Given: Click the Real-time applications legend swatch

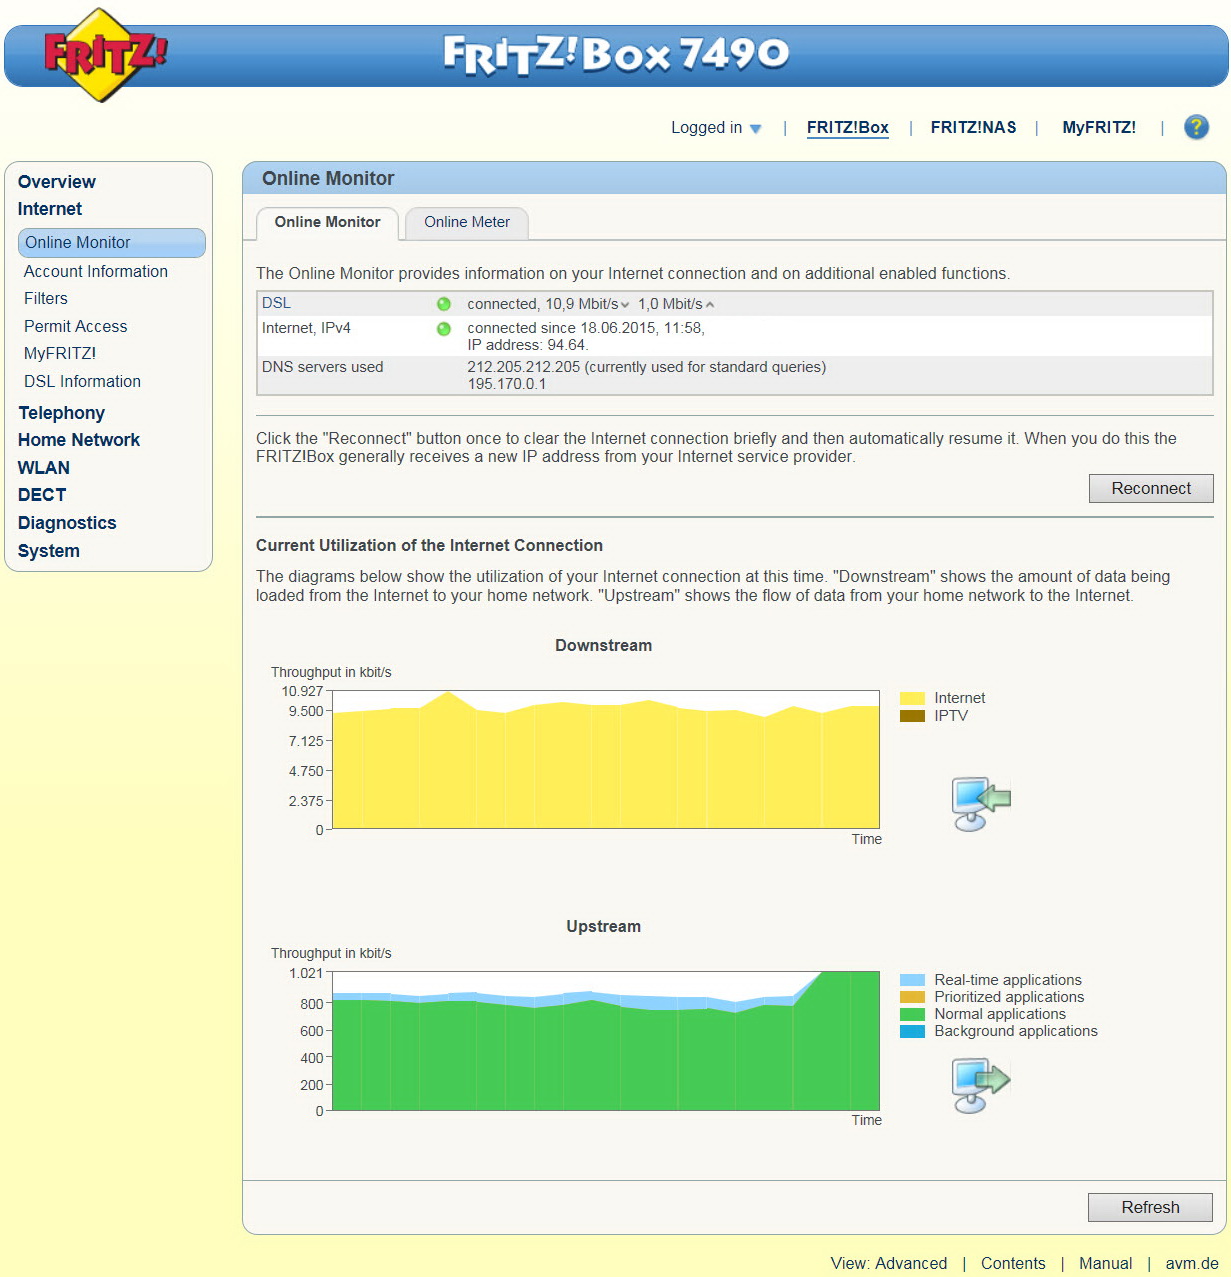Looking at the screenshot, I should click(912, 980).
